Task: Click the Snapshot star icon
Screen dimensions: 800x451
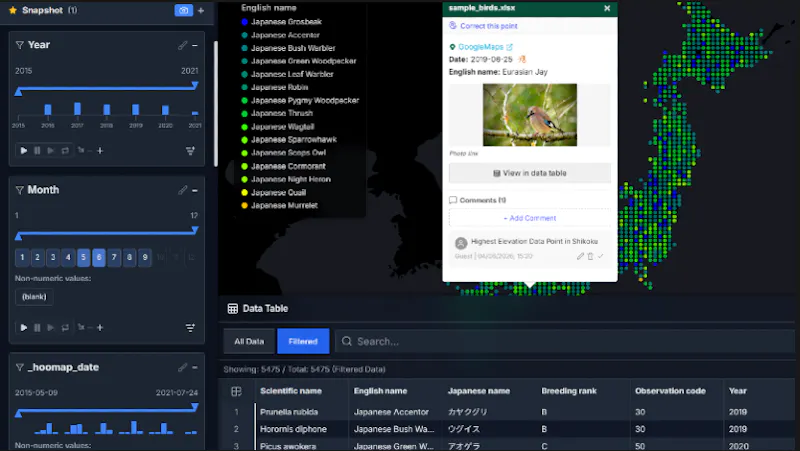Action: tap(13, 10)
